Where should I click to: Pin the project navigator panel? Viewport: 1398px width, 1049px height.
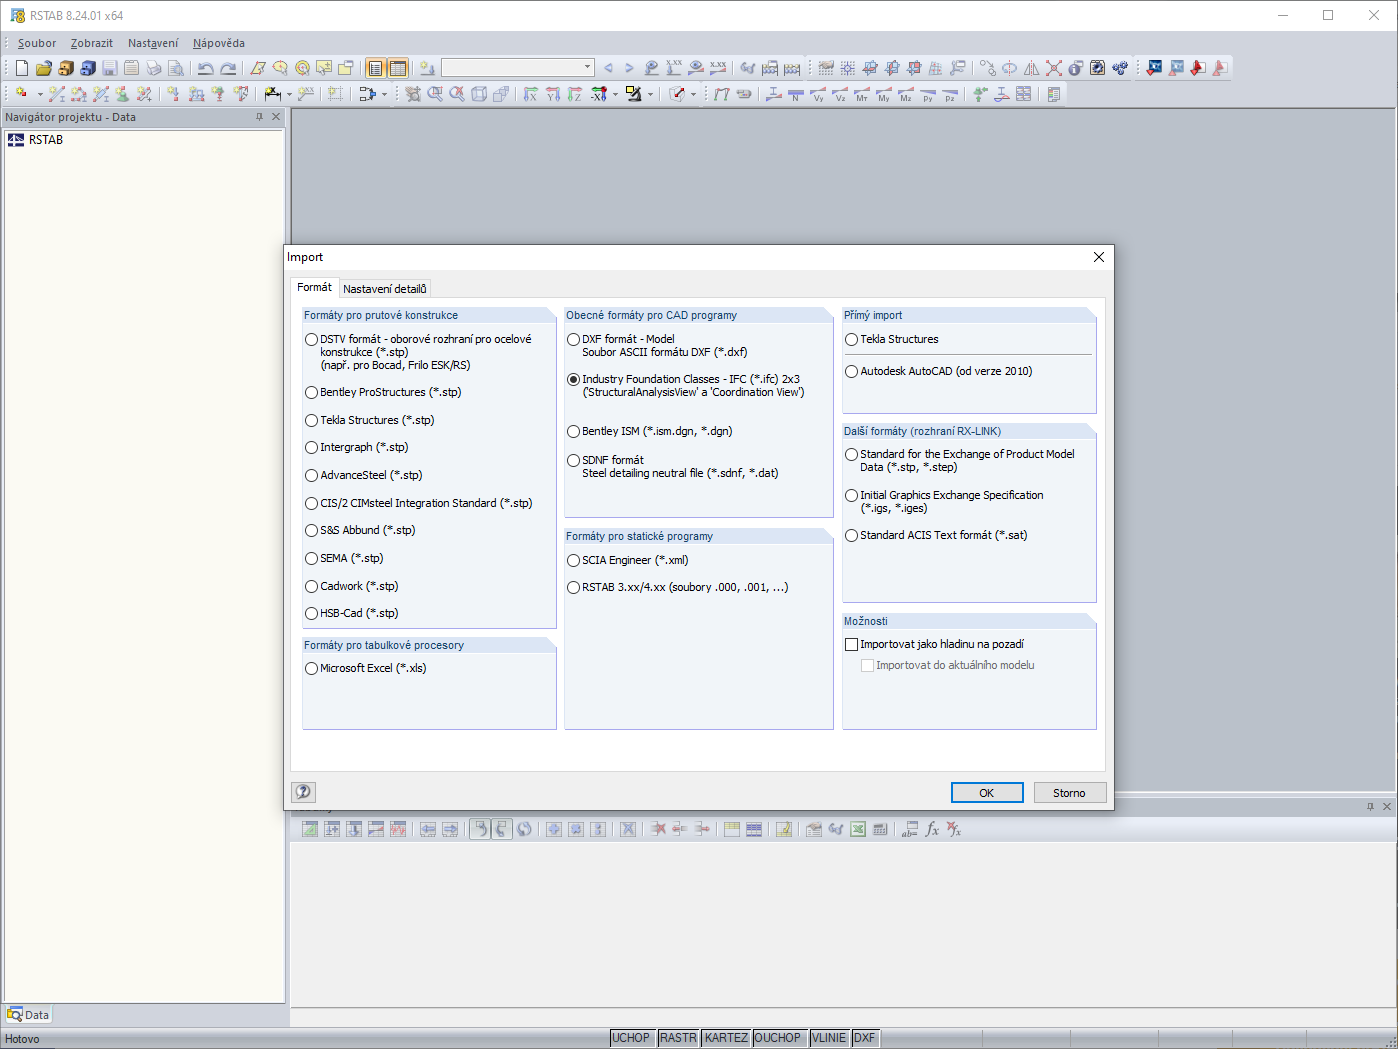click(x=260, y=117)
